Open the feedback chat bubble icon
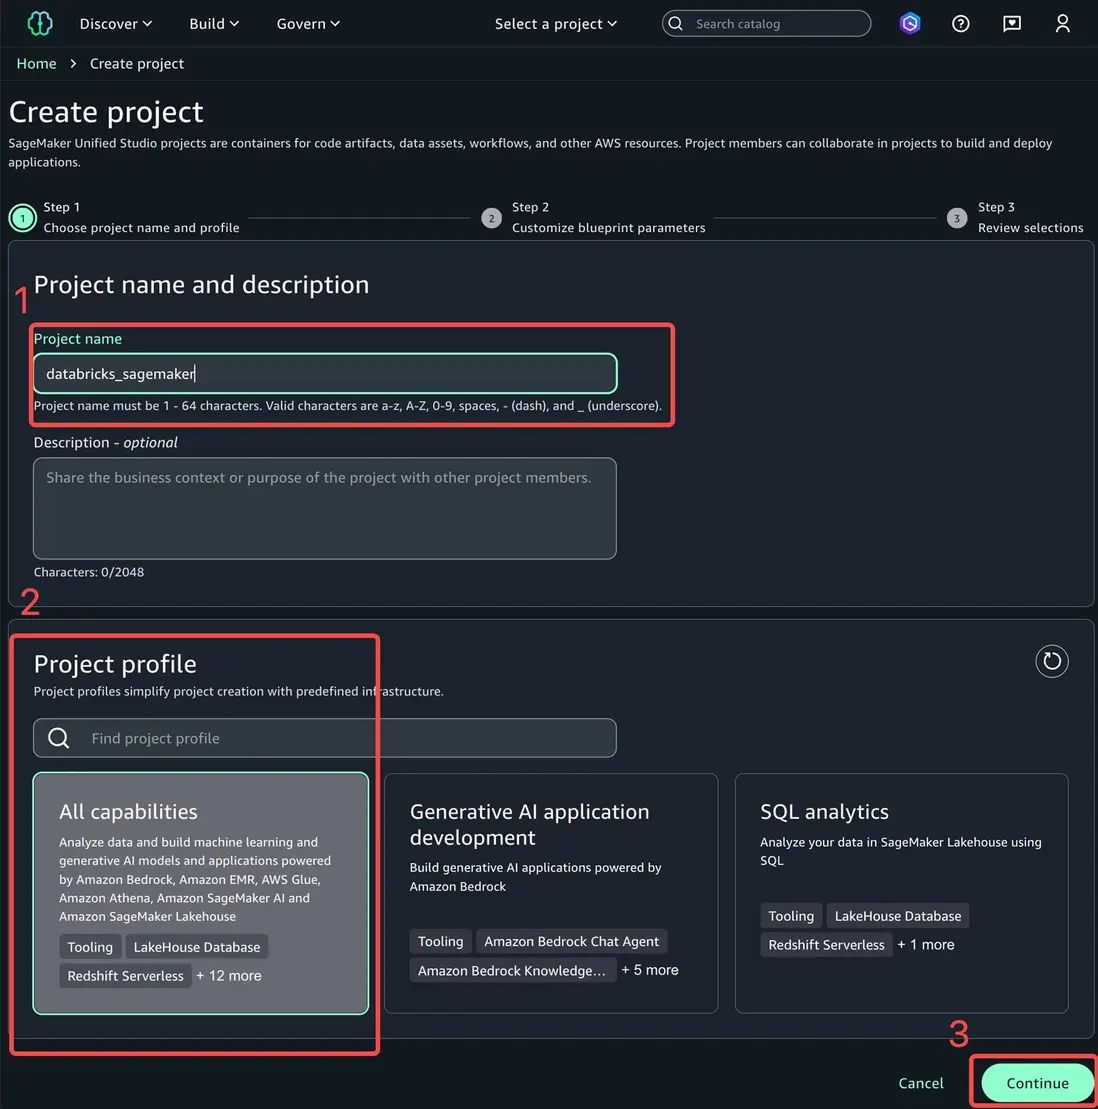The width and height of the screenshot is (1098, 1109). coord(1012,23)
